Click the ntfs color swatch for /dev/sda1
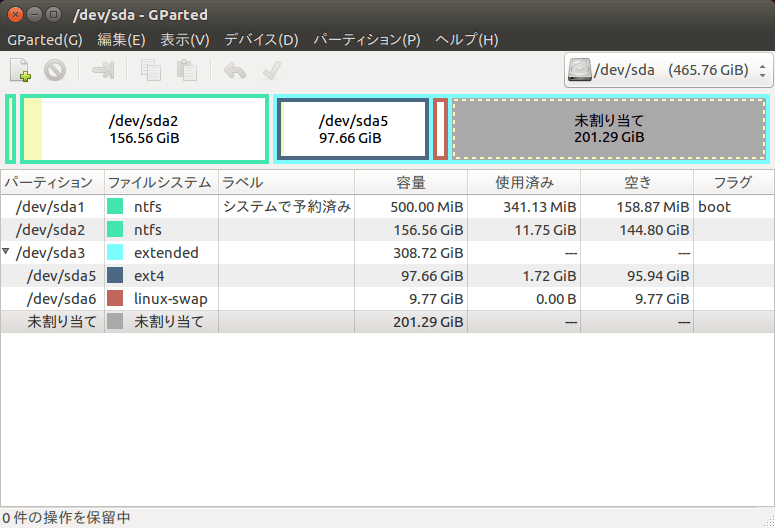The width and height of the screenshot is (775, 528). 115,206
